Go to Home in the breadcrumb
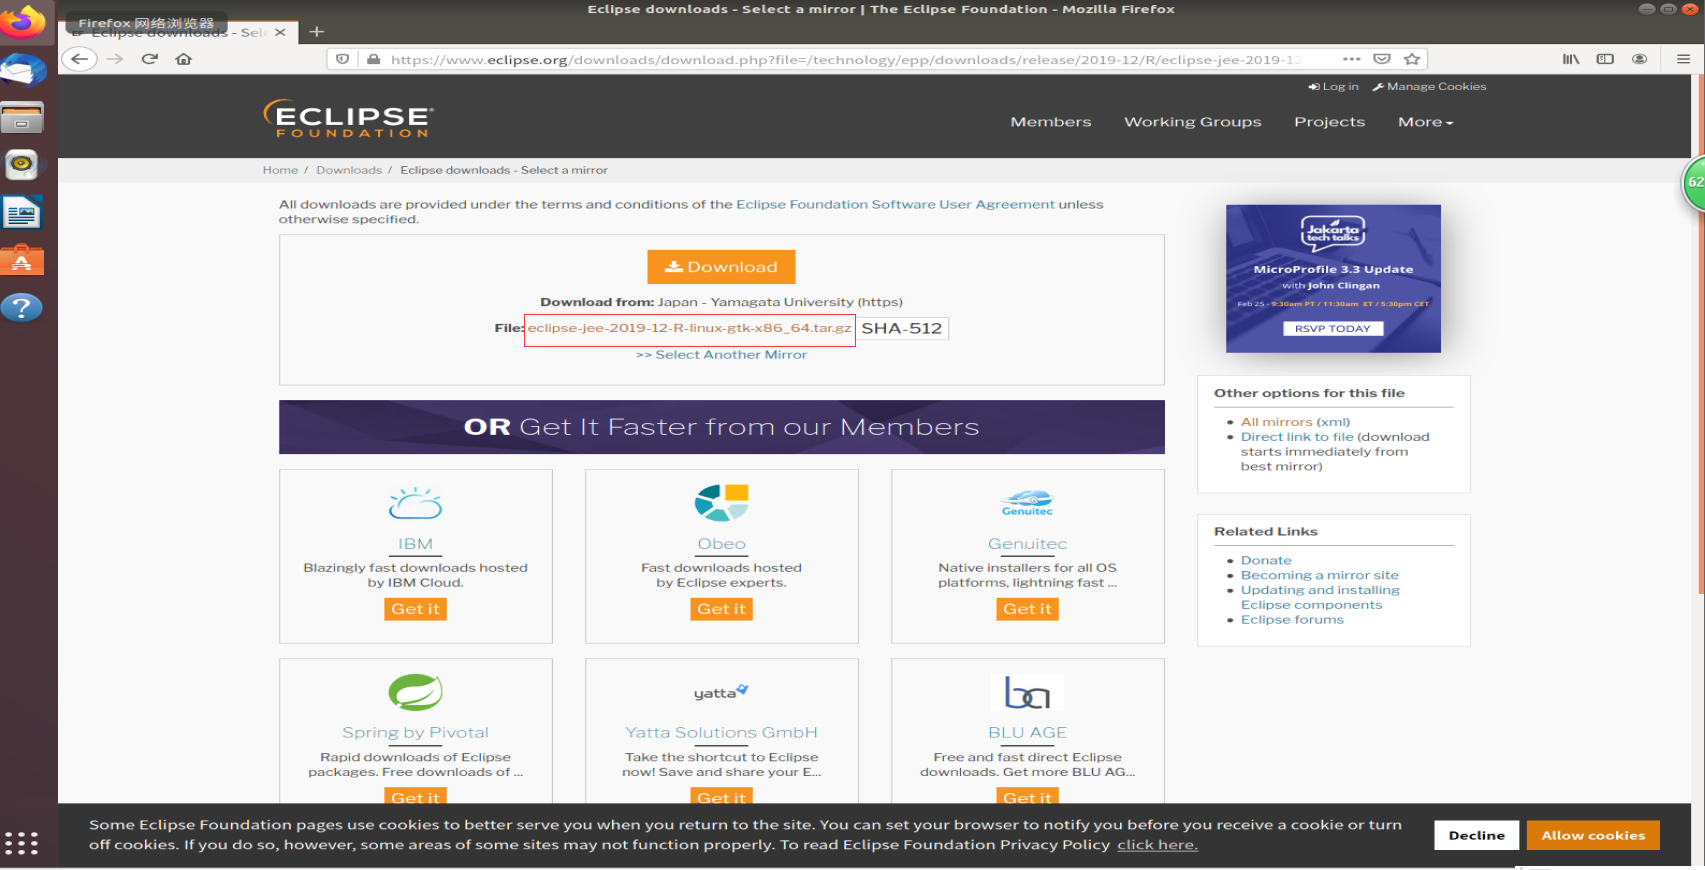 click(x=280, y=170)
